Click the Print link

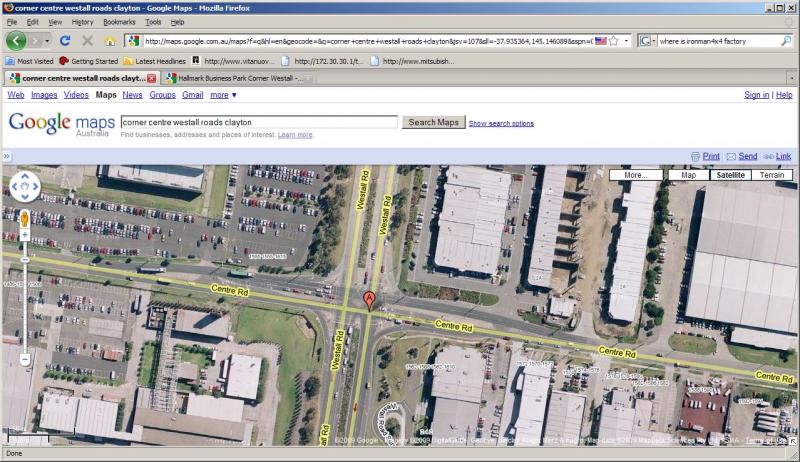(711, 156)
